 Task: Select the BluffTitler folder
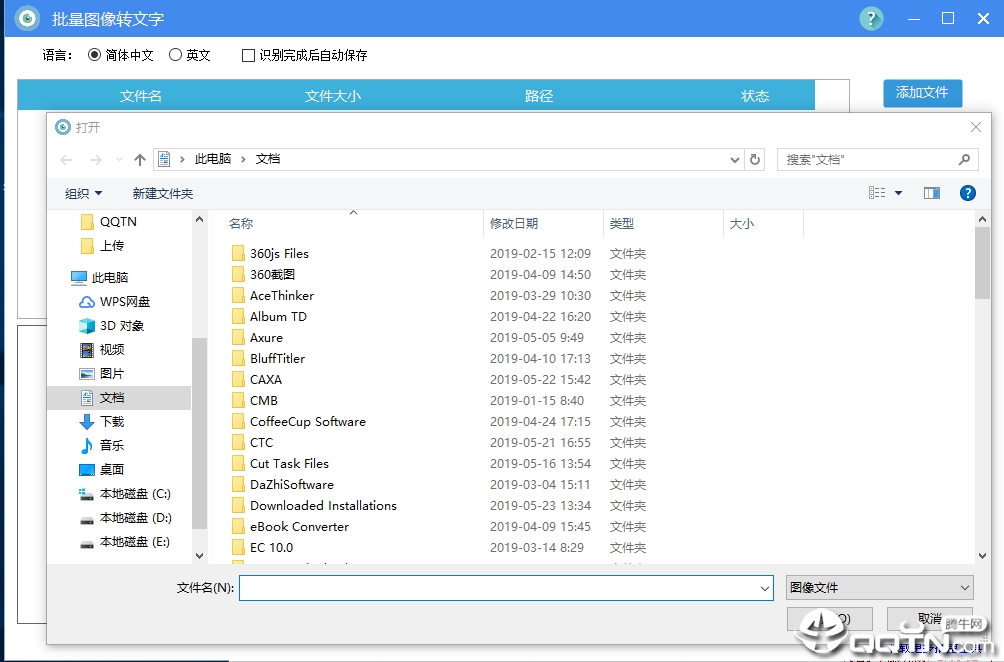pos(277,359)
